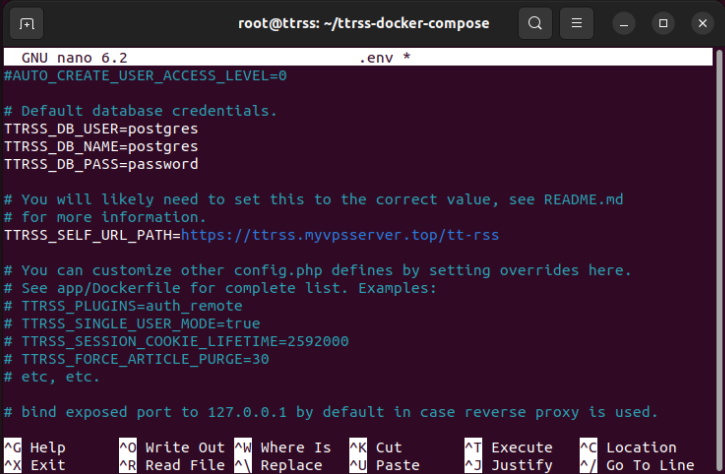Screen dimensions: 725x474
Task: Click the '# TTRSS_SINGLE_USER_MODE=true' line
Action: point(132,323)
